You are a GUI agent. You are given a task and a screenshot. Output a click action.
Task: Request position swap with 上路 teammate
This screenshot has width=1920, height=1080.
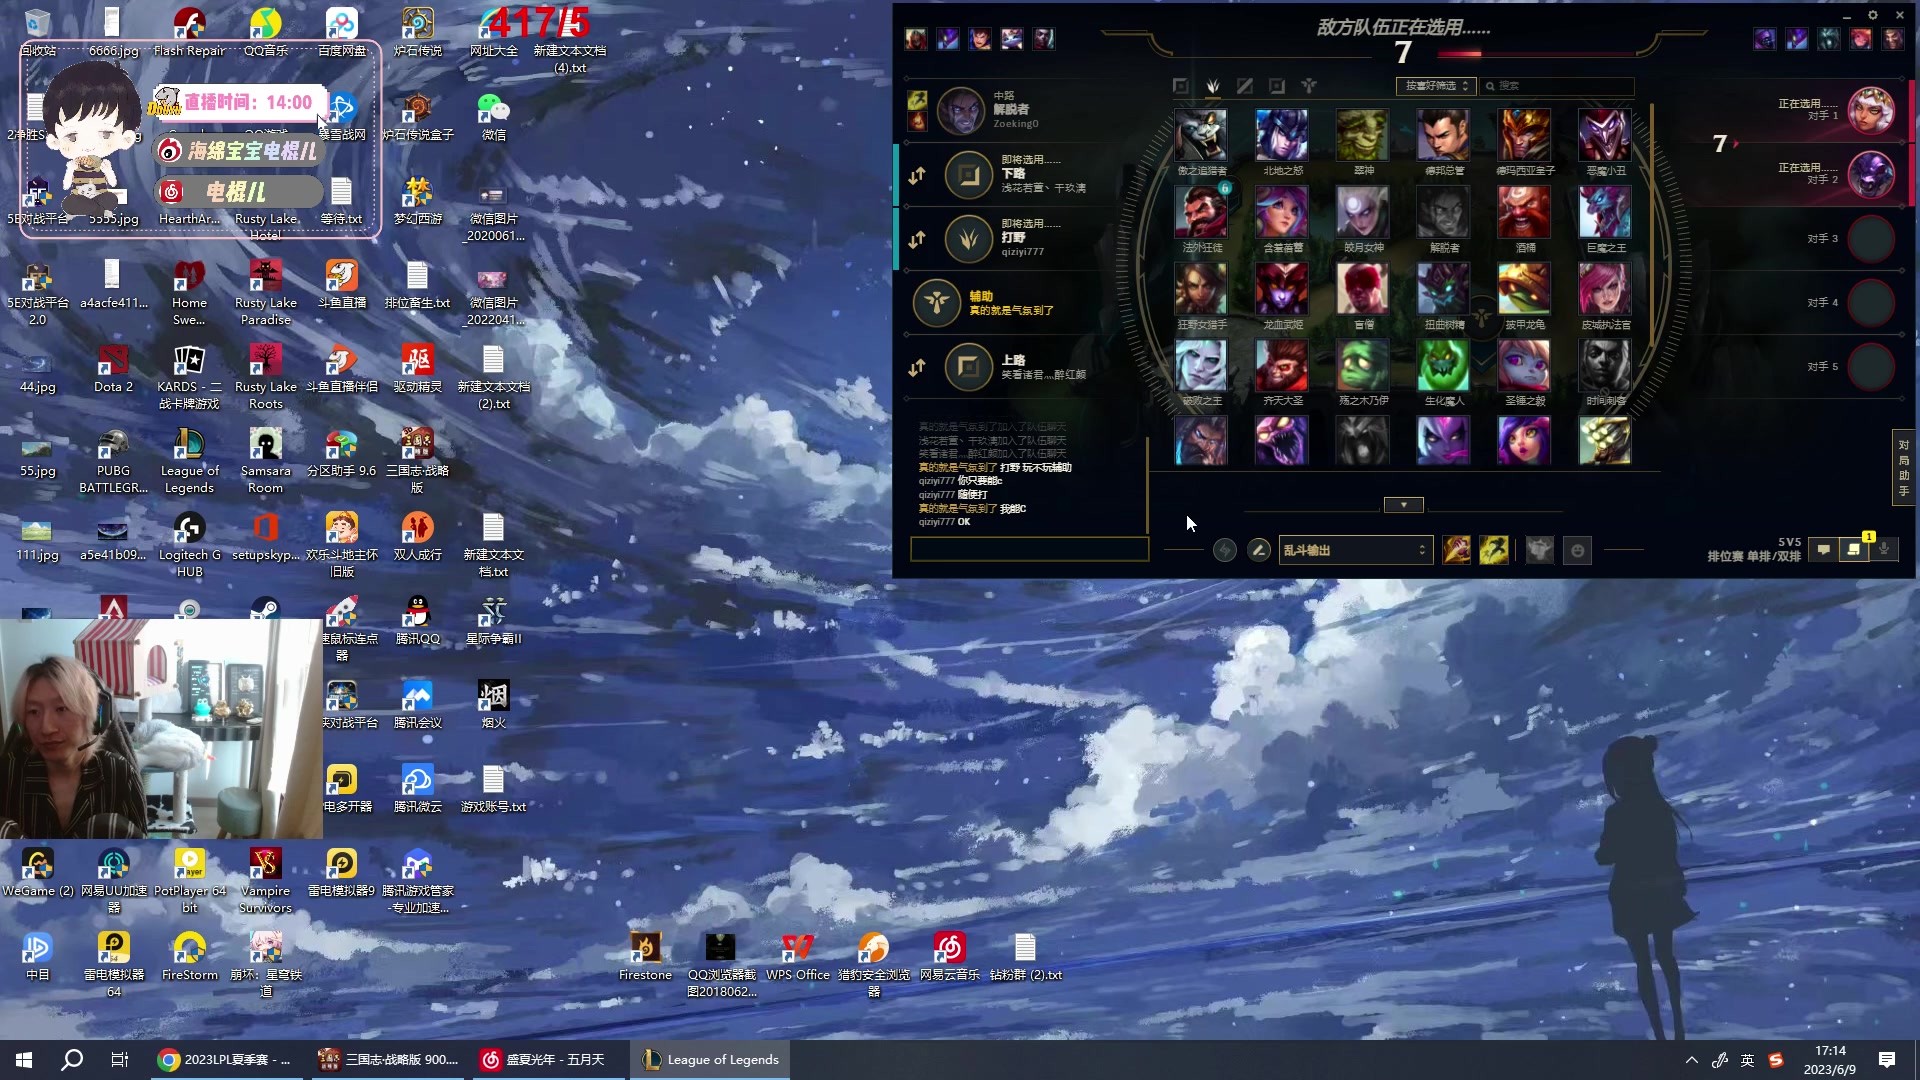pyautogui.click(x=917, y=368)
